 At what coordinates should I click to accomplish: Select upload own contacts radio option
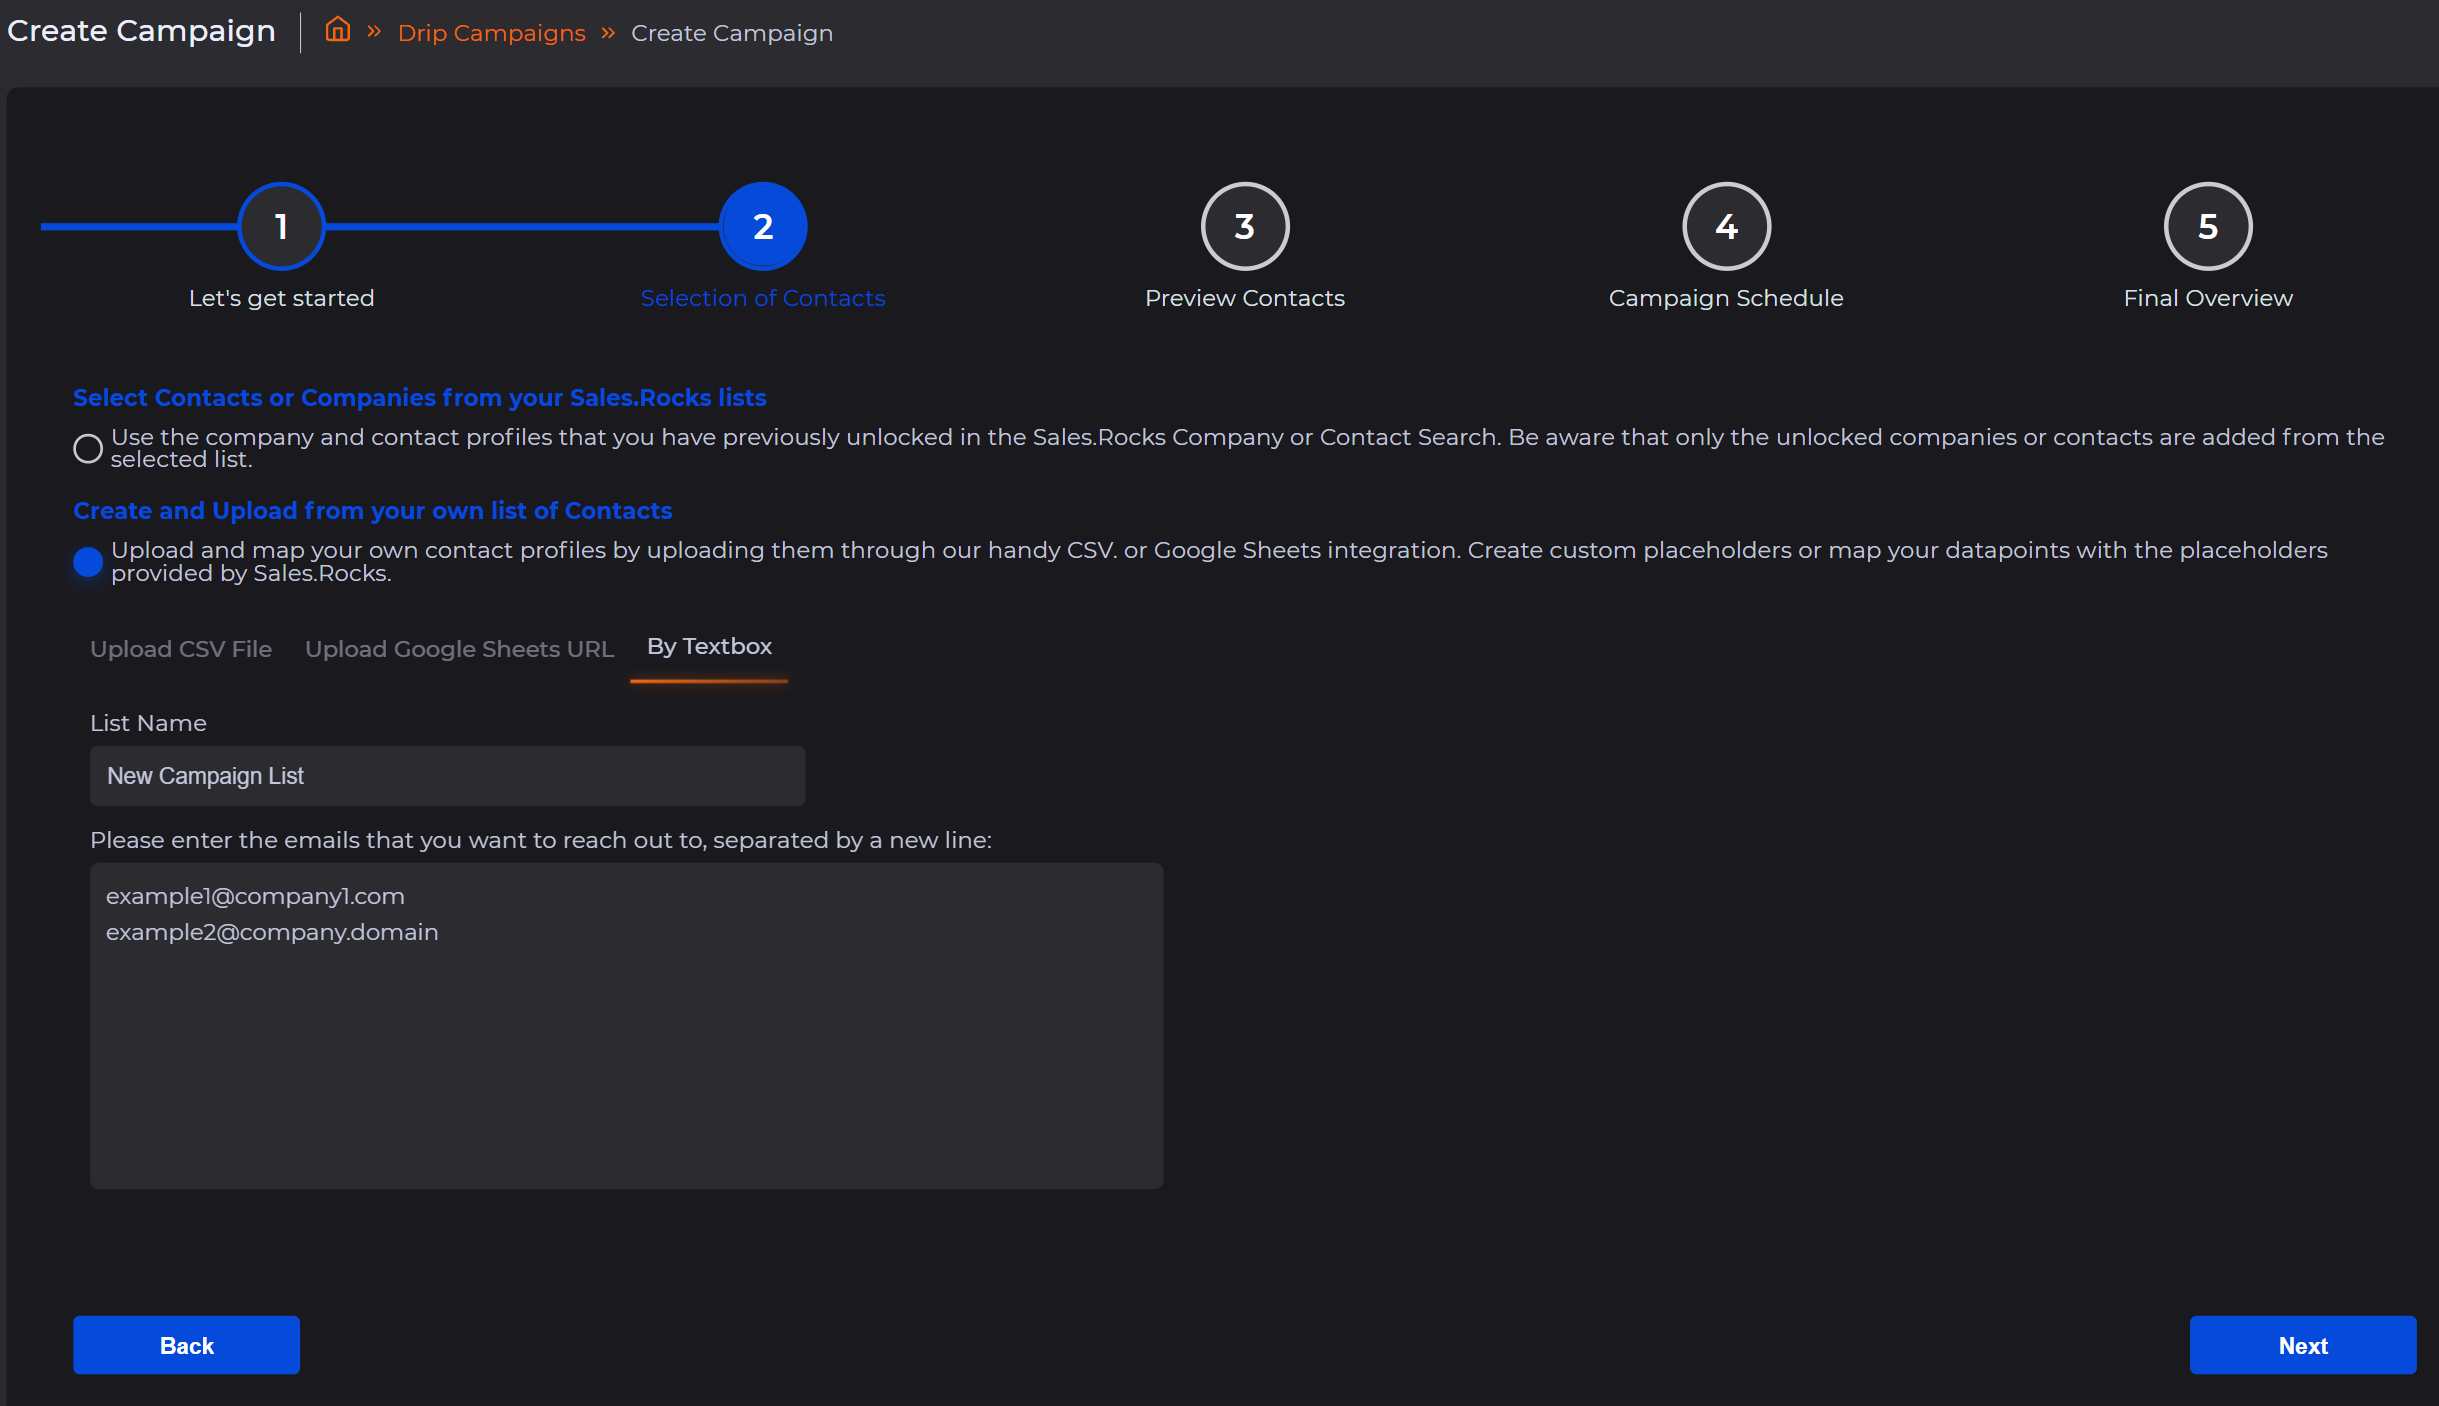tap(88, 562)
